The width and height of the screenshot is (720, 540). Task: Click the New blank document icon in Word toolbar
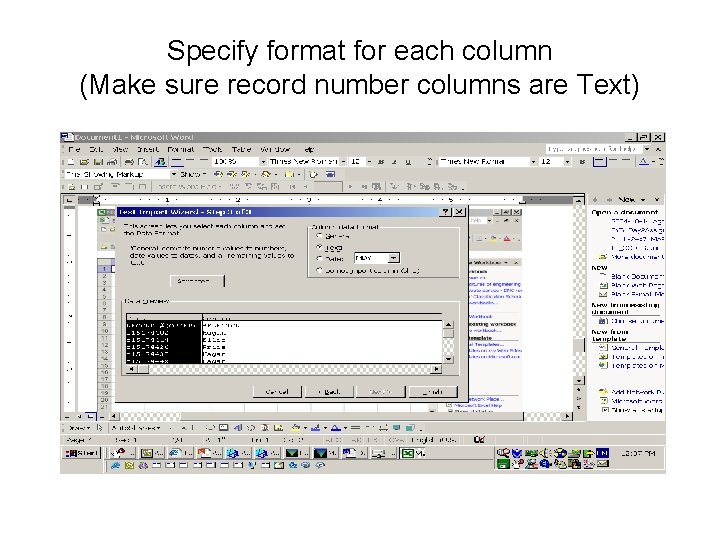71,162
